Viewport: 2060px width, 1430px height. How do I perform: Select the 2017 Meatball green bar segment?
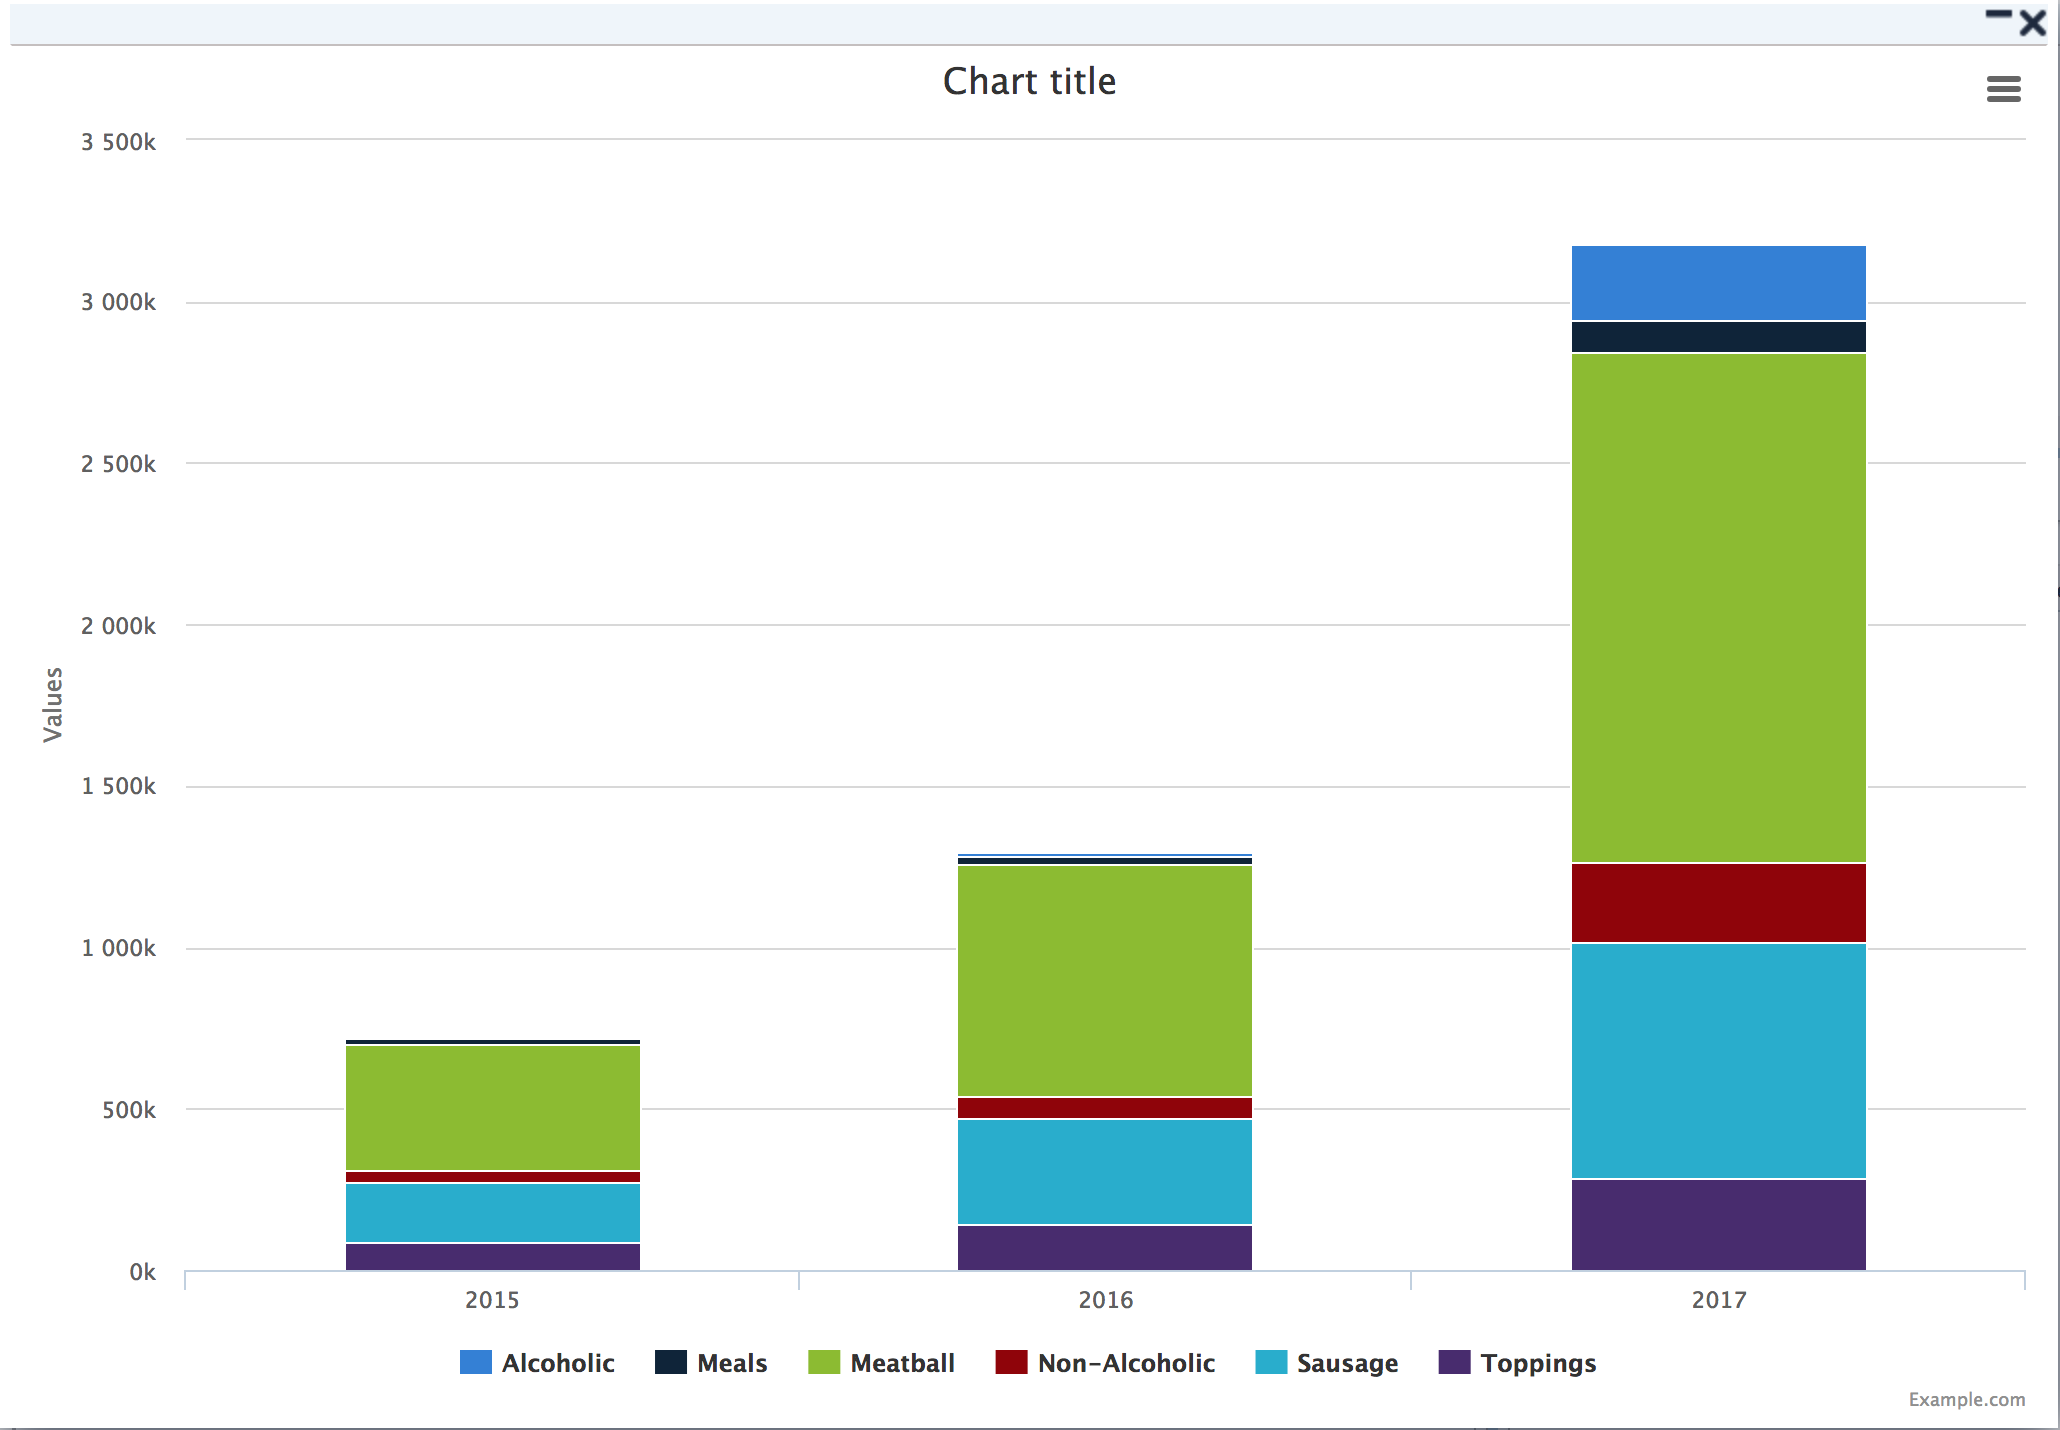pos(1718,607)
